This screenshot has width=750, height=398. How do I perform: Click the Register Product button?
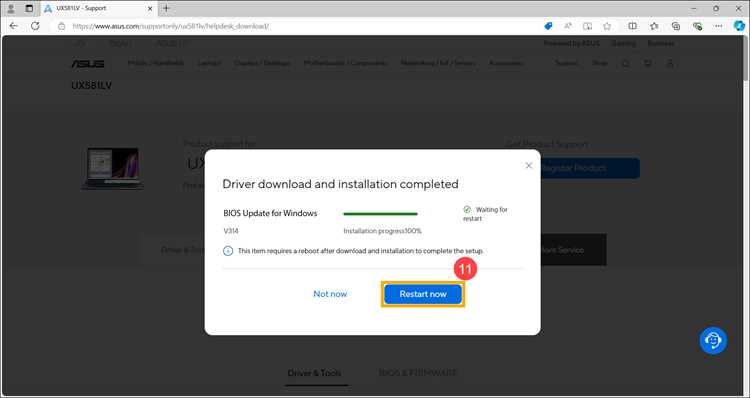pos(590,168)
